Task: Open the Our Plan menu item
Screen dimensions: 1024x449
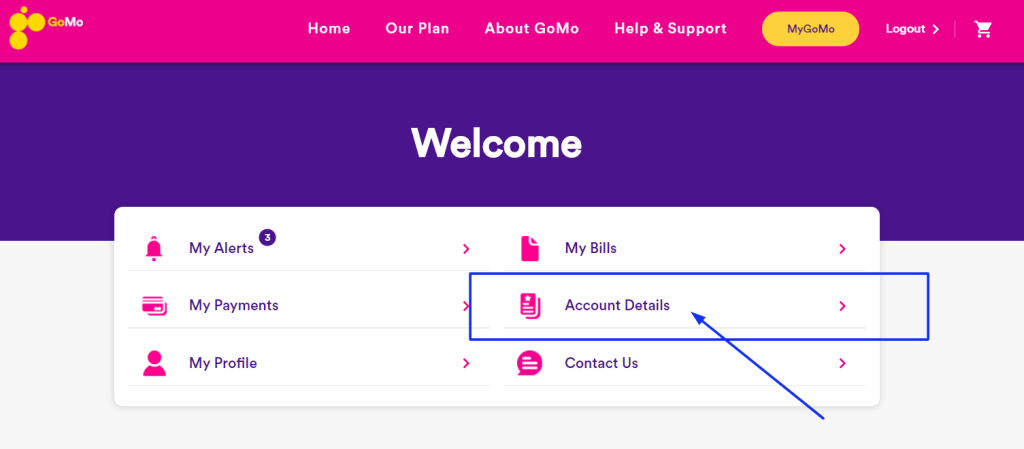Action: [417, 29]
